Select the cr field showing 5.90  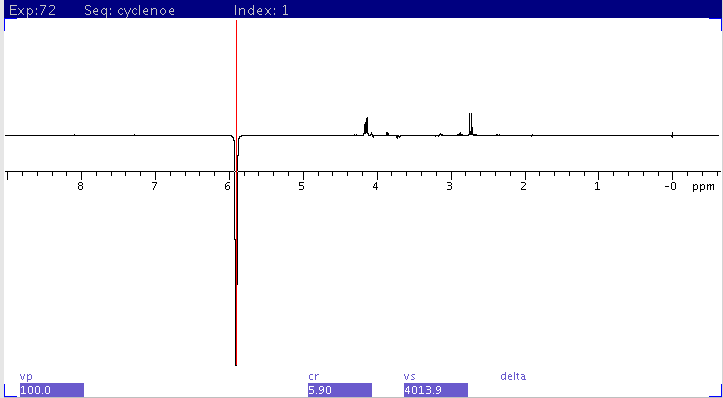pyautogui.click(x=340, y=390)
